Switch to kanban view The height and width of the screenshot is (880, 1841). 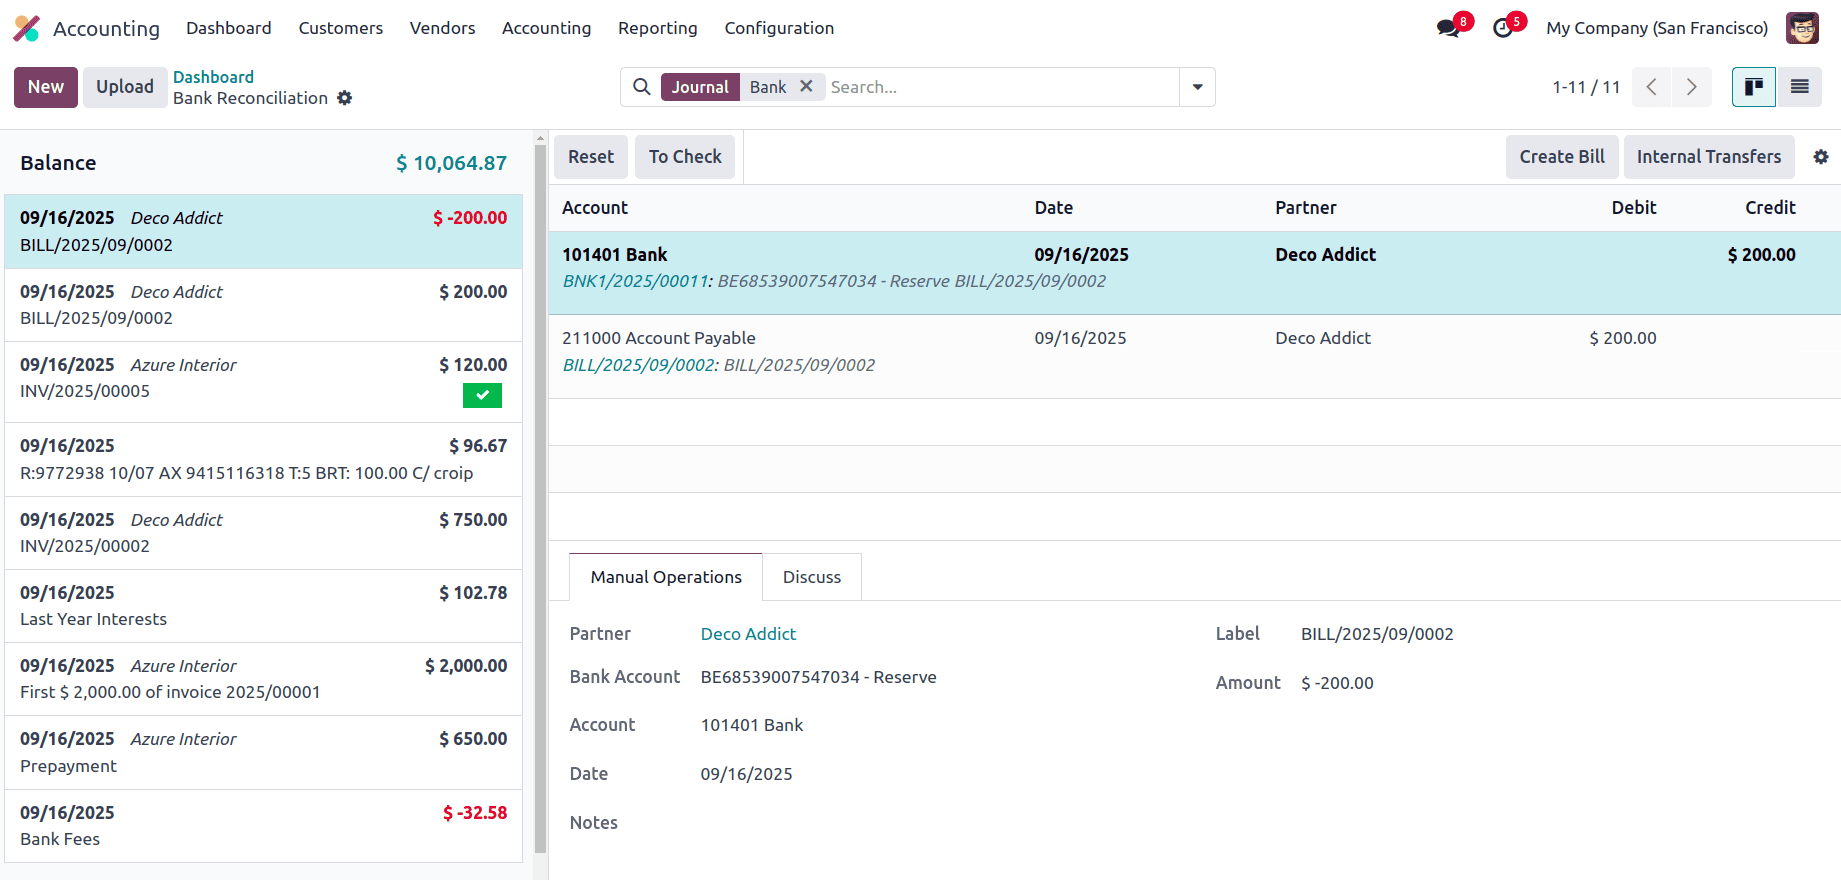coord(1753,87)
